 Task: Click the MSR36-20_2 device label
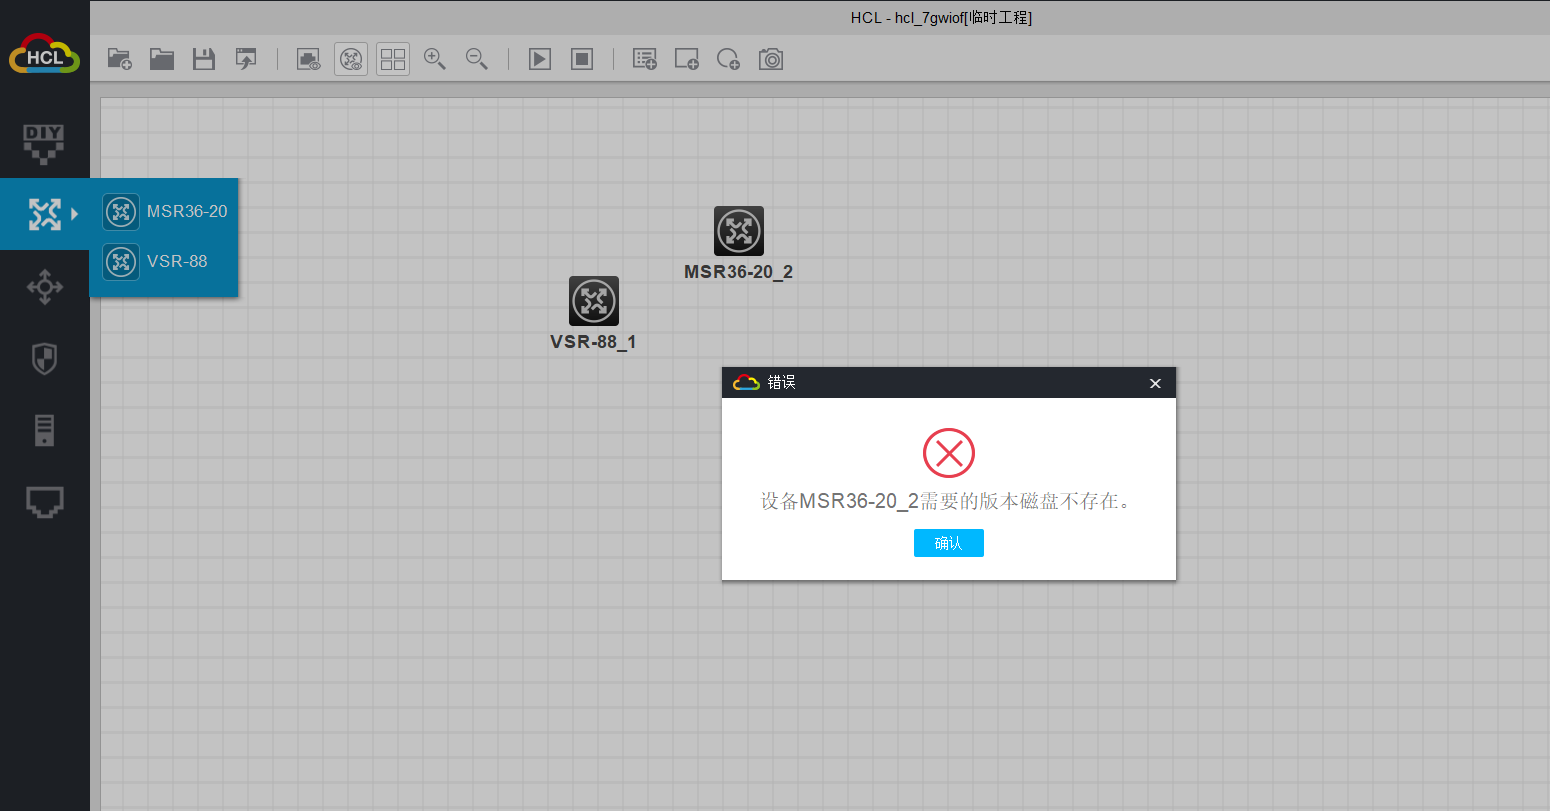point(739,272)
